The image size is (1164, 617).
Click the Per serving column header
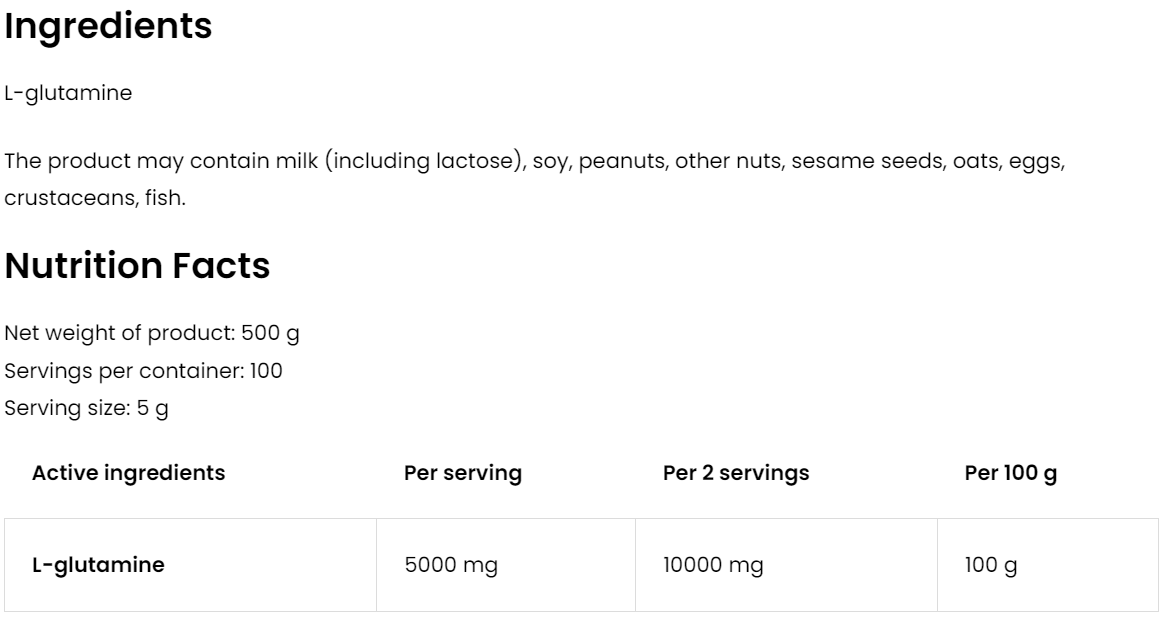coord(462,473)
